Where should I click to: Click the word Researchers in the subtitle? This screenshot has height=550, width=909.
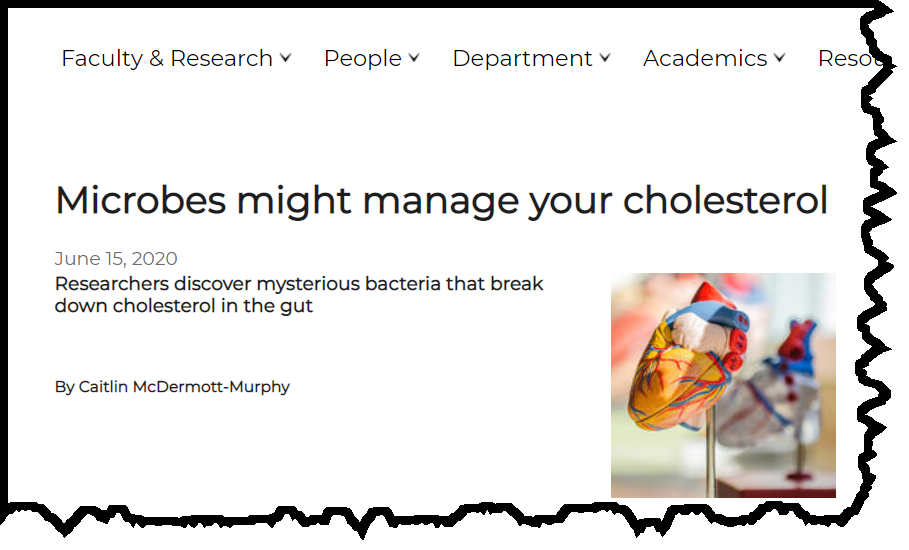tap(112, 284)
